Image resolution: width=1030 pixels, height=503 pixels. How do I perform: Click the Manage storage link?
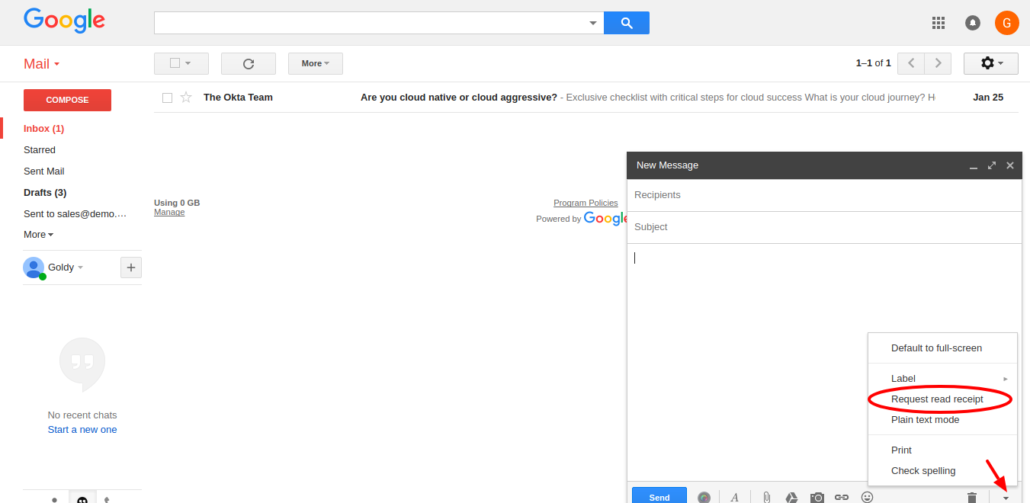click(x=169, y=212)
